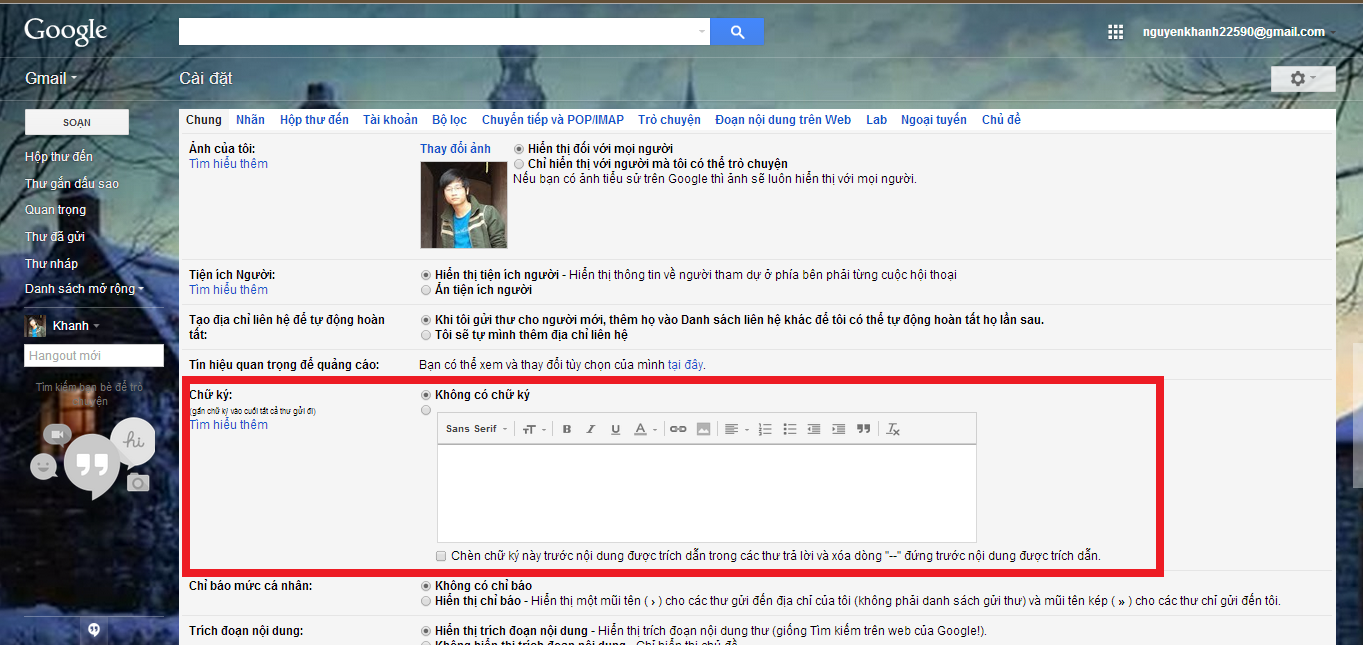Click the Google search button
The height and width of the screenshot is (645, 1363).
(737, 32)
